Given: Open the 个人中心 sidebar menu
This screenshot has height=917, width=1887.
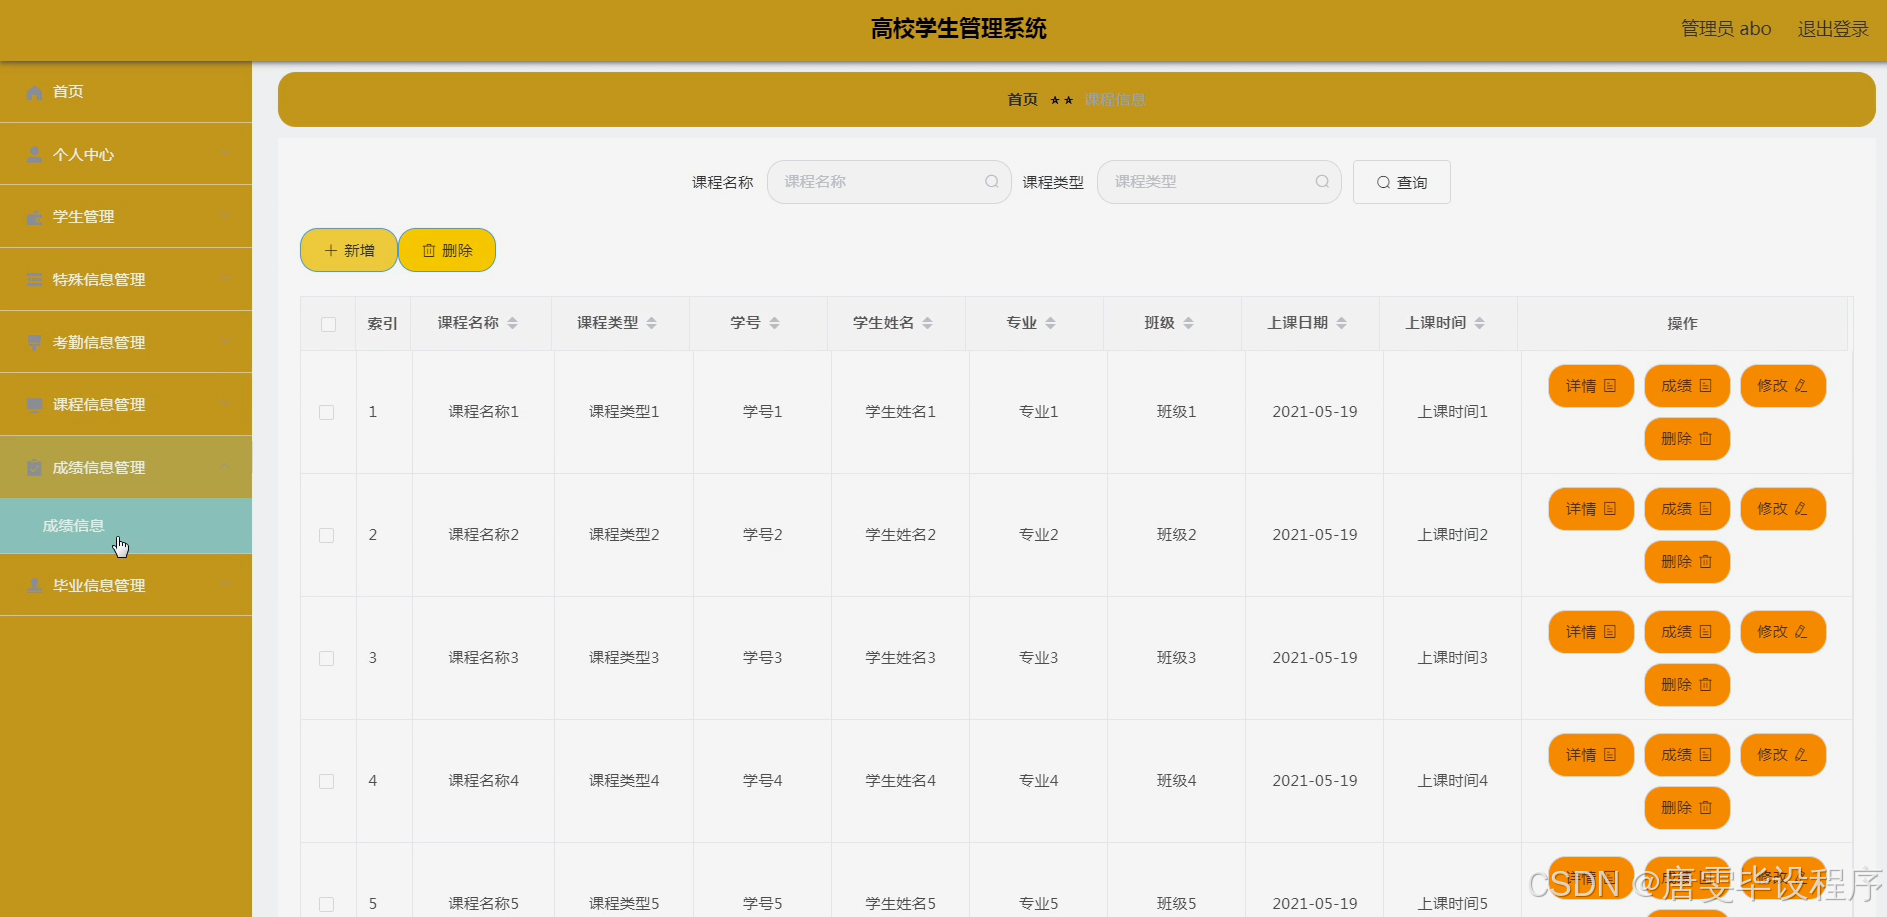Looking at the screenshot, I should [126, 154].
